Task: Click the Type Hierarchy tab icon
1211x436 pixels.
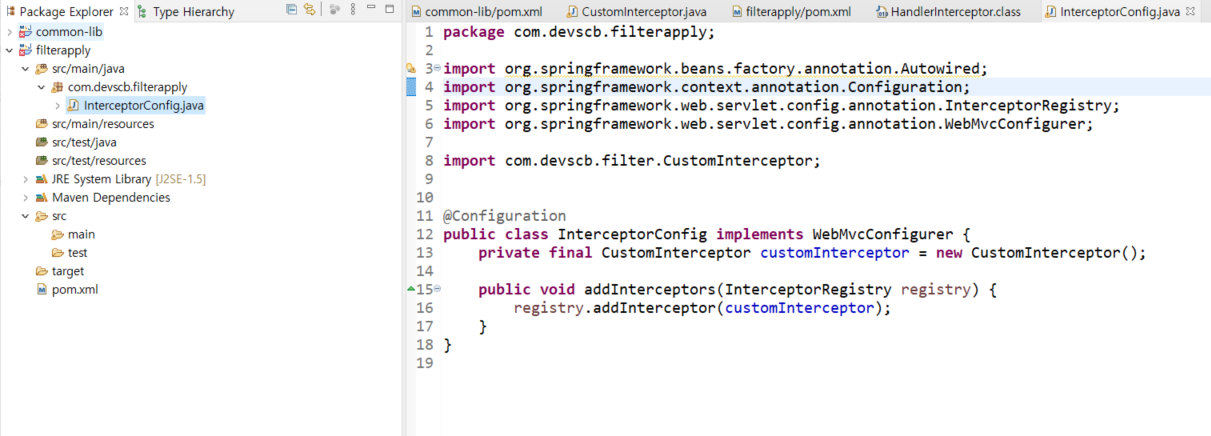Action: click(x=142, y=12)
